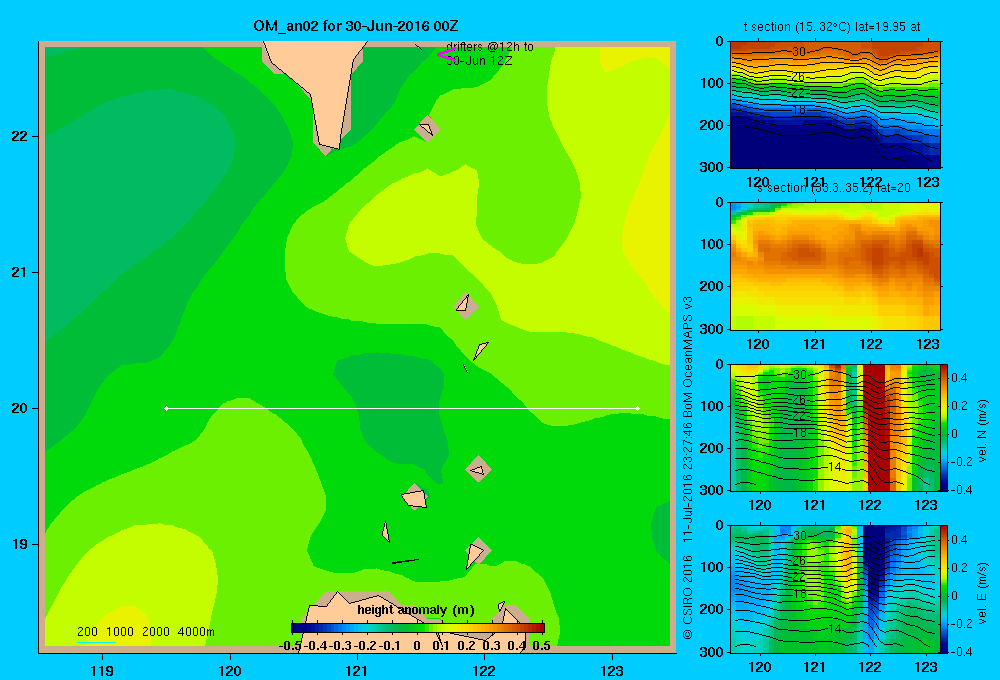This screenshot has height=680, width=1000.
Task: Click the 100 depth label on salinity section
Action: coord(714,244)
